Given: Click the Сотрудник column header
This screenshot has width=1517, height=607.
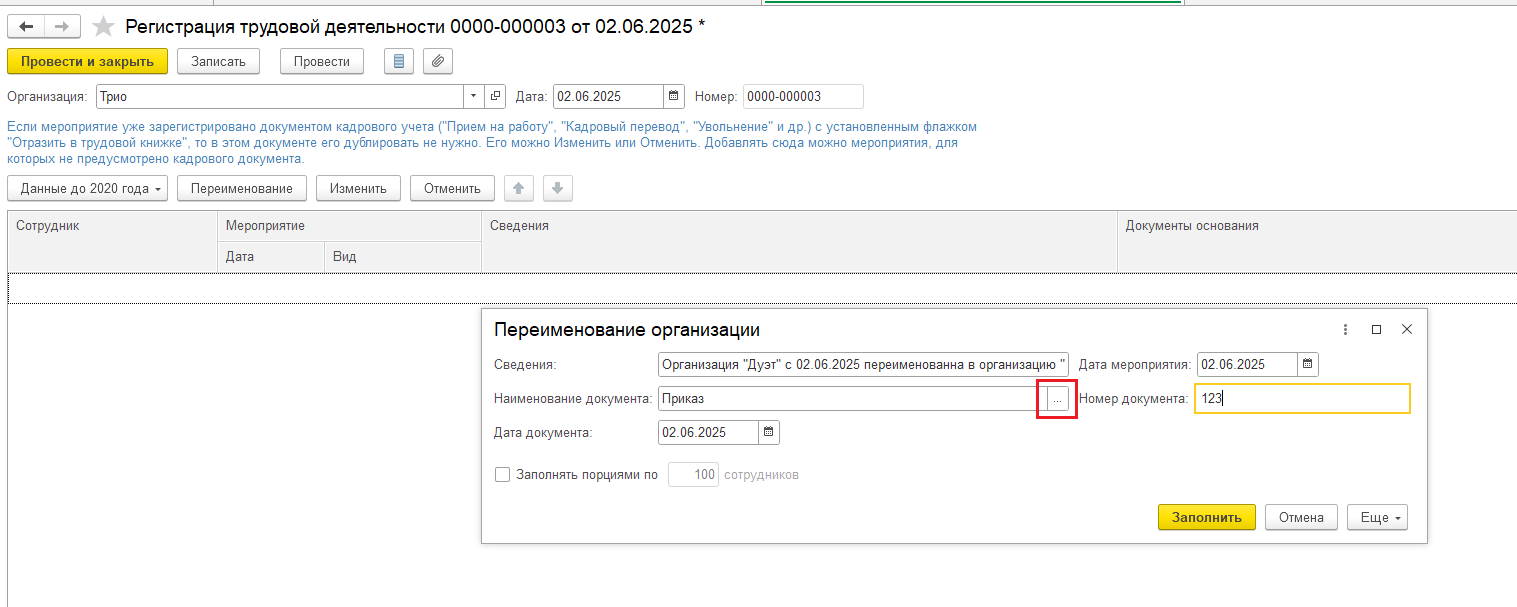Looking at the screenshot, I should coord(112,240).
